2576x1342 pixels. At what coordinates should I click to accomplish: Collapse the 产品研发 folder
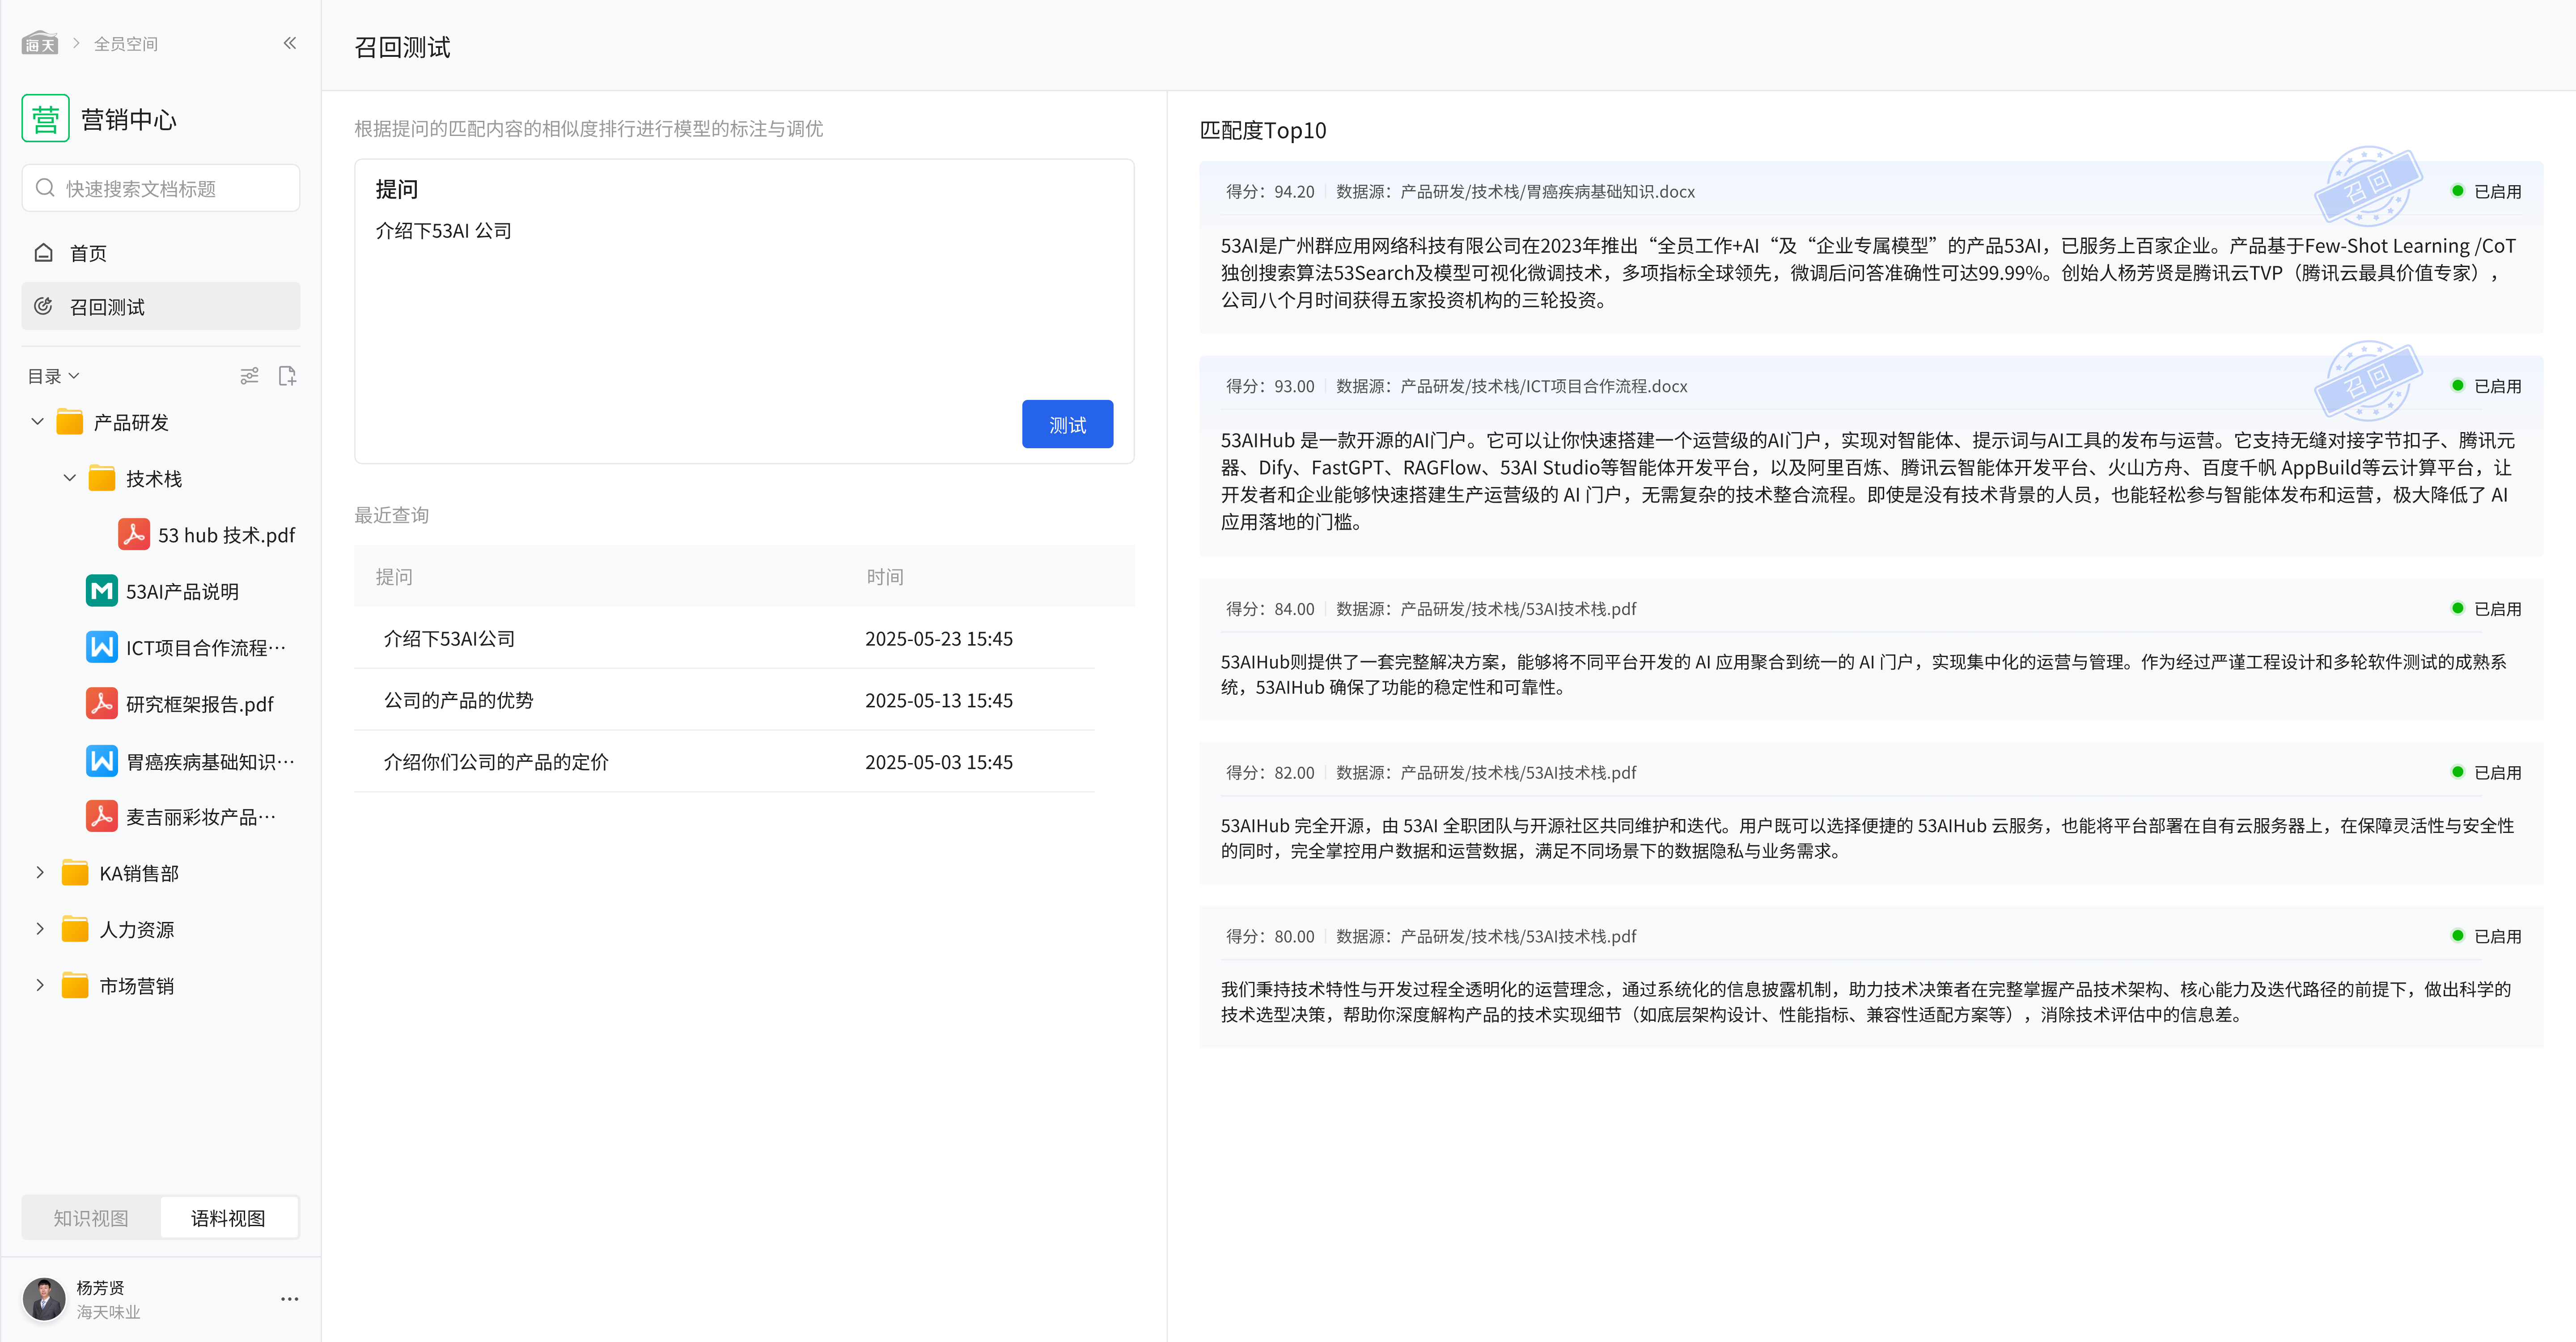[x=38, y=422]
